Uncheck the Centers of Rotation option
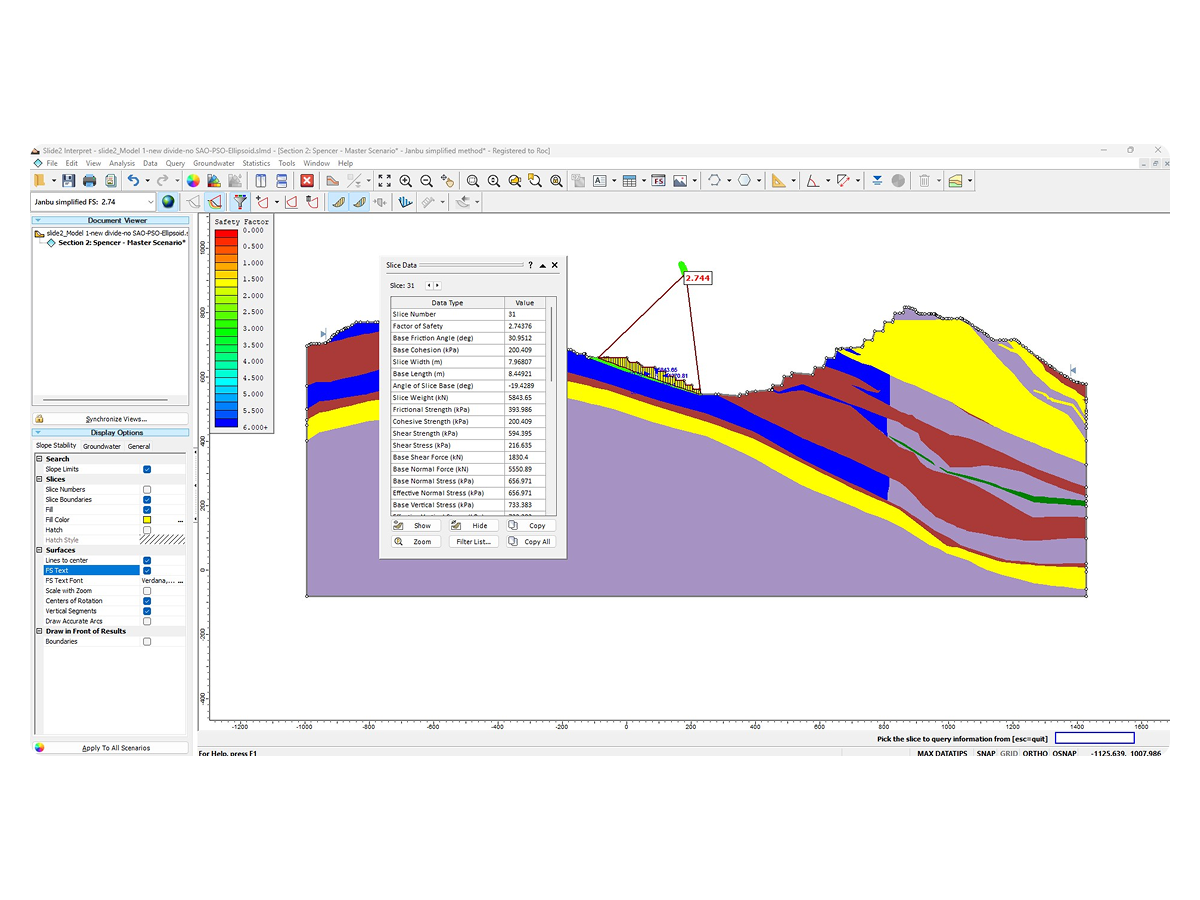Image resolution: width=1200 pixels, height=900 pixels. [147, 601]
